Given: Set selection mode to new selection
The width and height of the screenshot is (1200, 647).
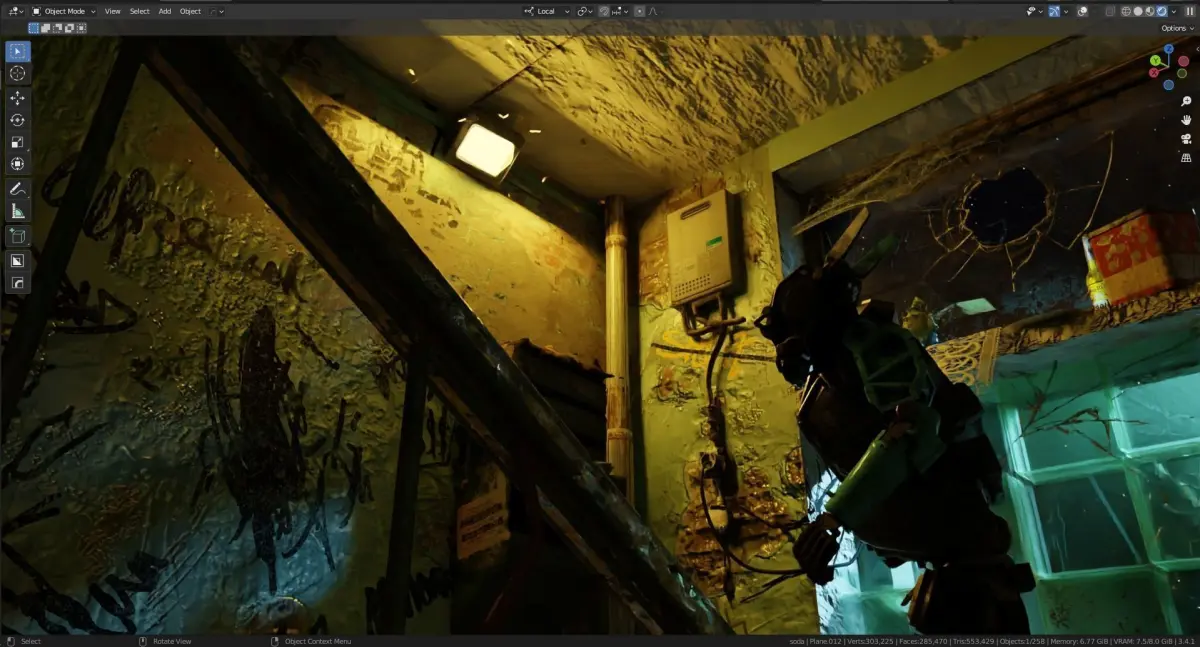Looking at the screenshot, I should click(x=34, y=28).
